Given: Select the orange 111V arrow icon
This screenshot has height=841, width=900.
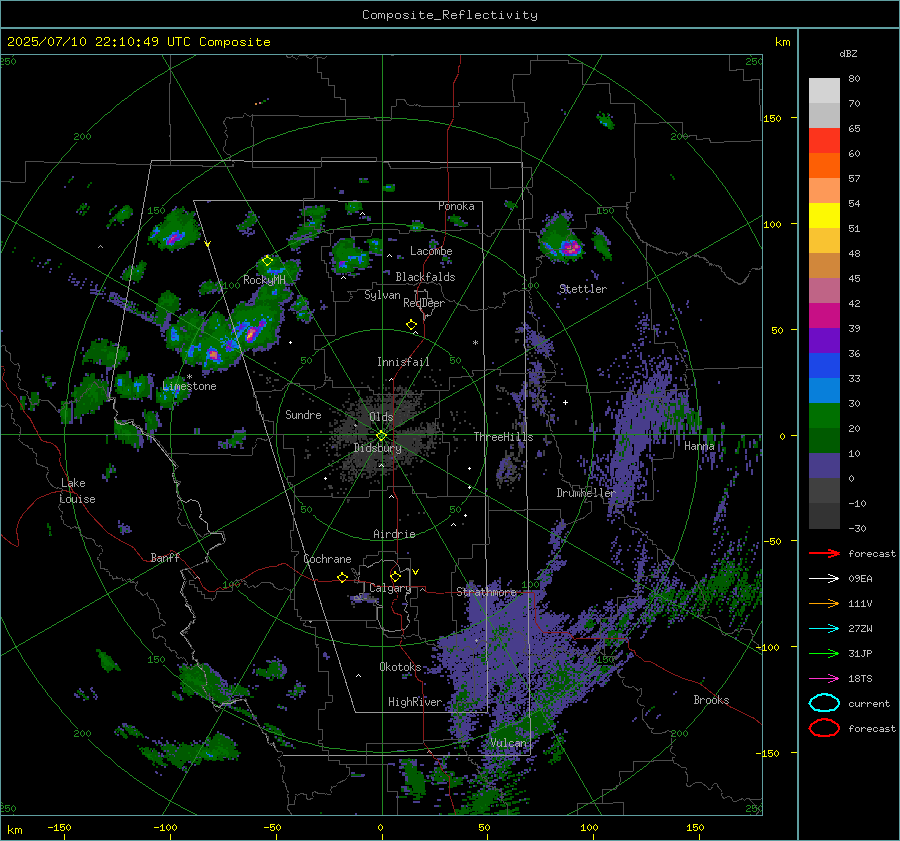Looking at the screenshot, I should (824, 603).
